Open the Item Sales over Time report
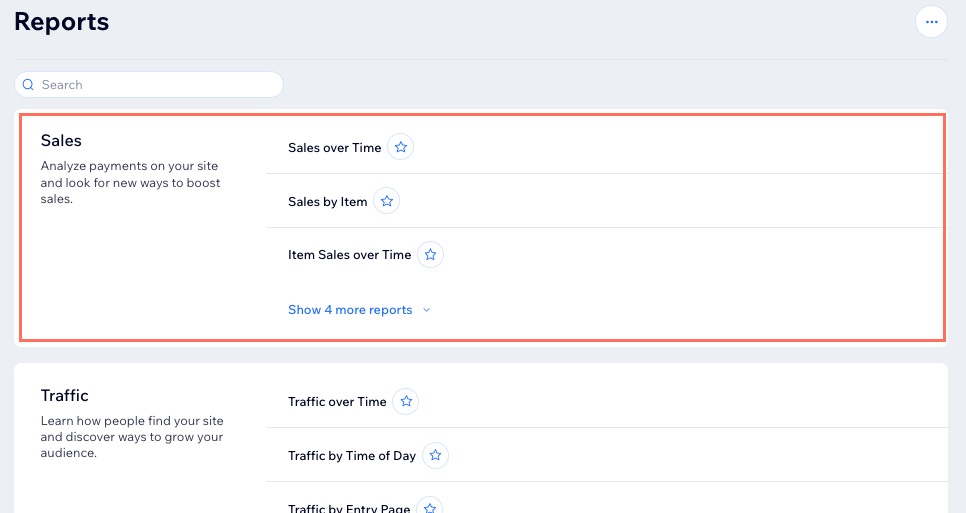966x513 pixels. (349, 255)
